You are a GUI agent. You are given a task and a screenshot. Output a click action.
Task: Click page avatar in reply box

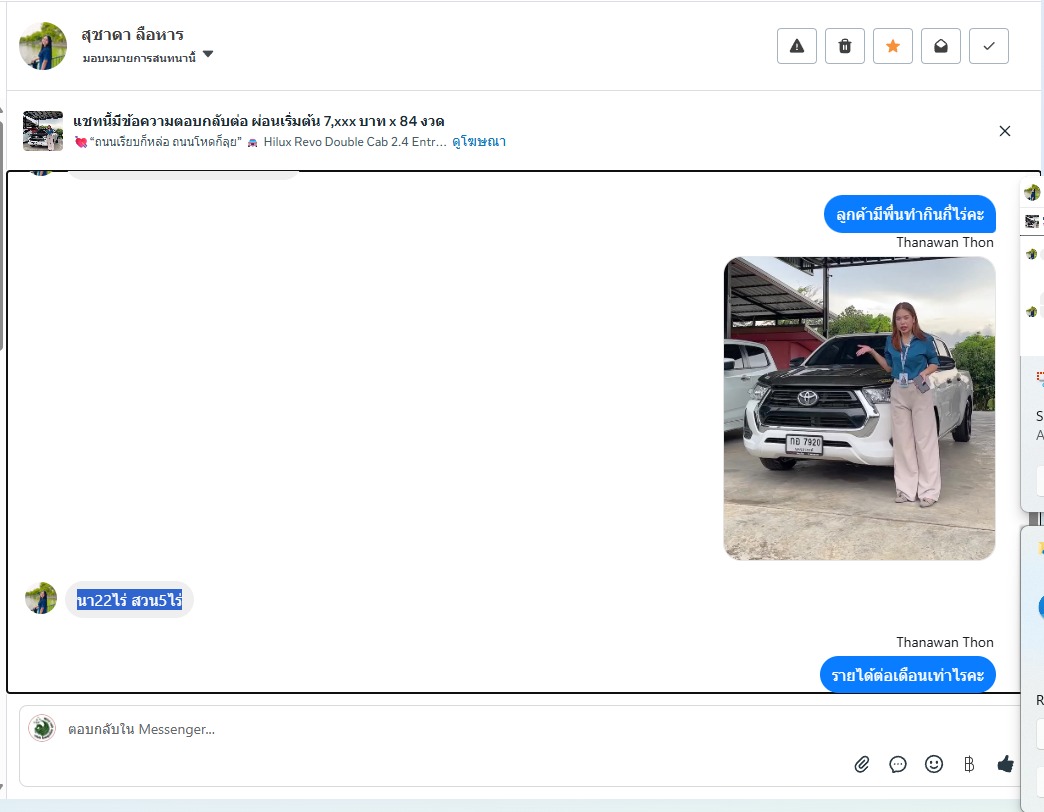[42, 728]
